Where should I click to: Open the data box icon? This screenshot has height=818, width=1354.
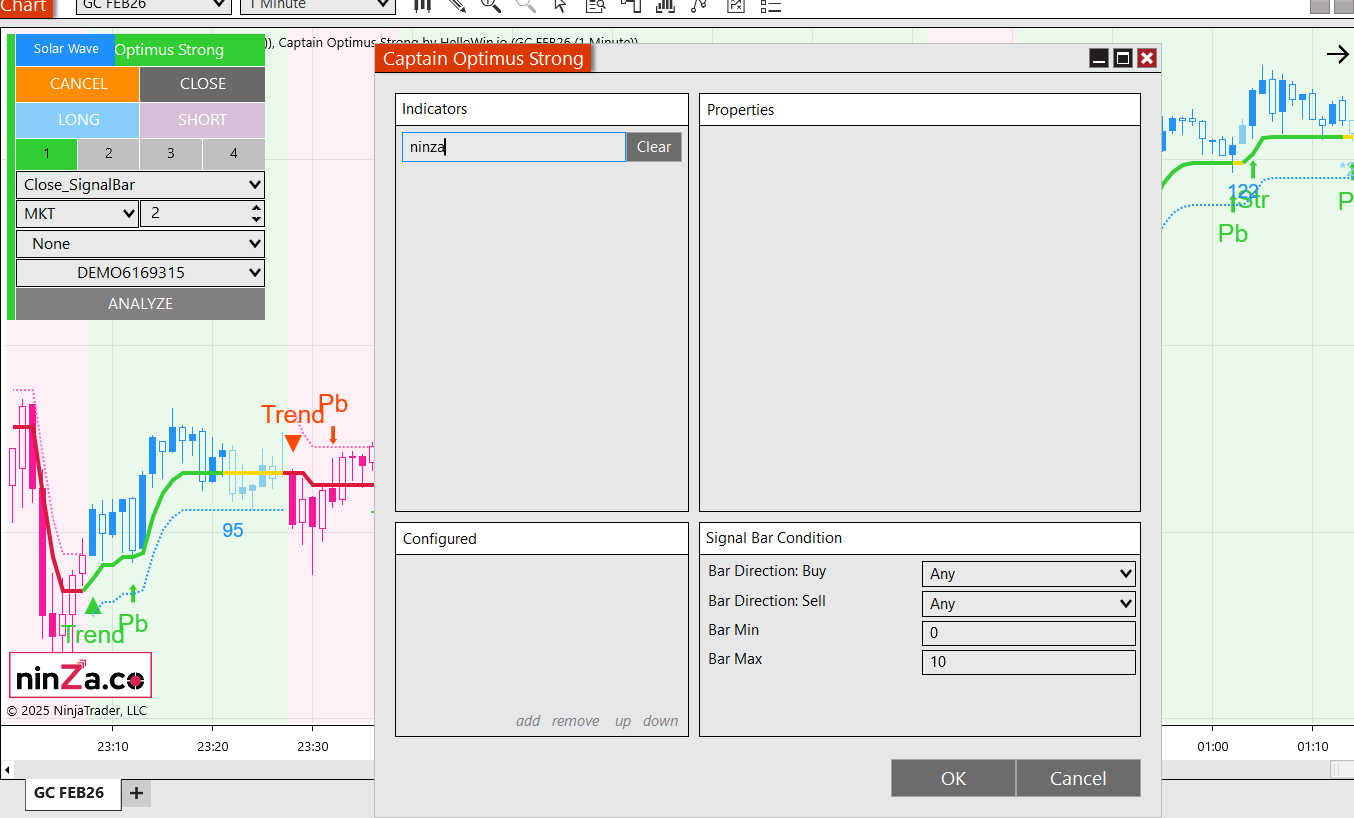[x=596, y=6]
